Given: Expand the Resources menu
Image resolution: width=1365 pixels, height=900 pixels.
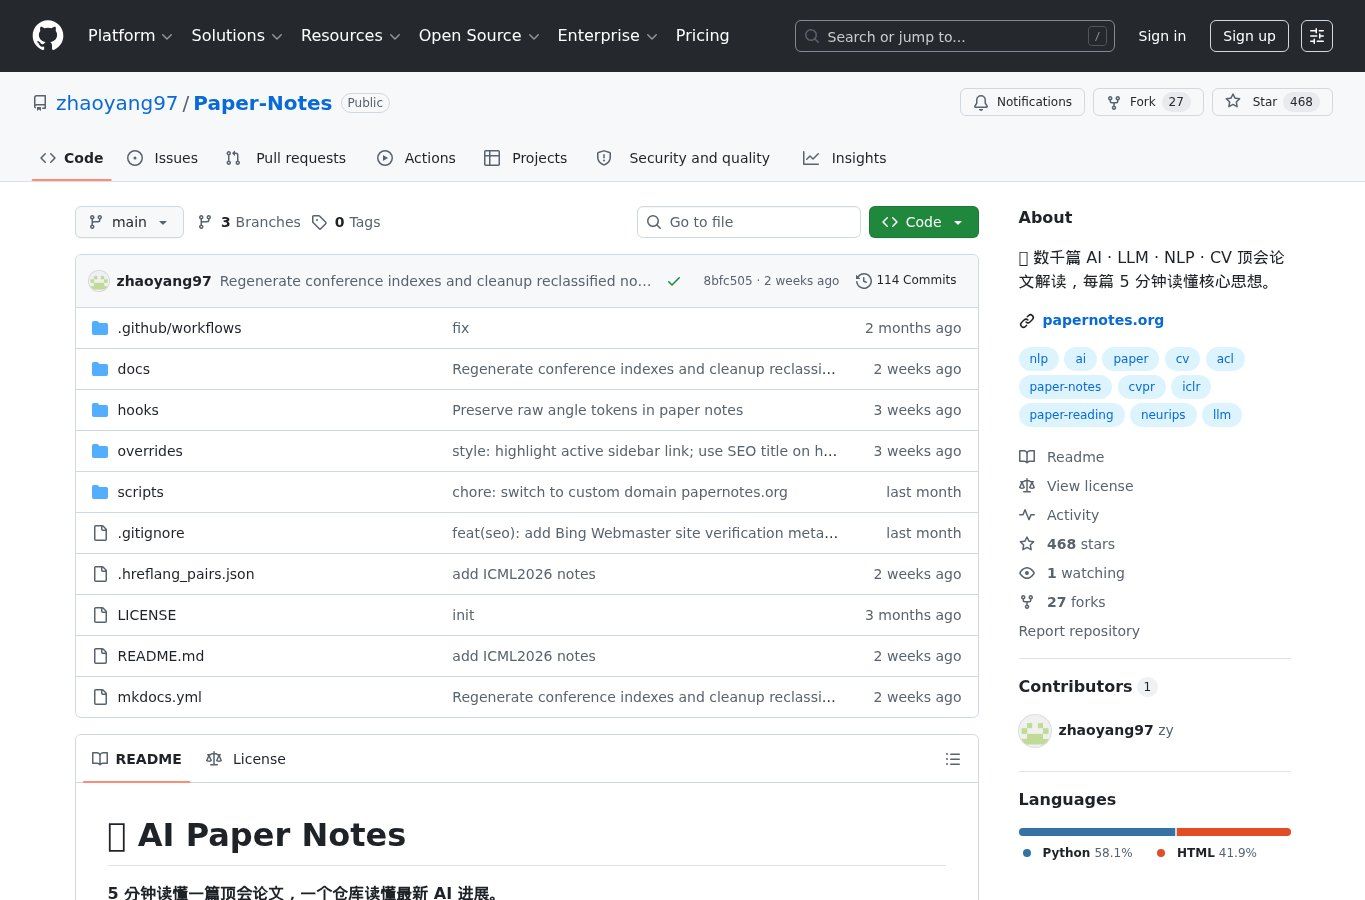Looking at the screenshot, I should (x=350, y=36).
